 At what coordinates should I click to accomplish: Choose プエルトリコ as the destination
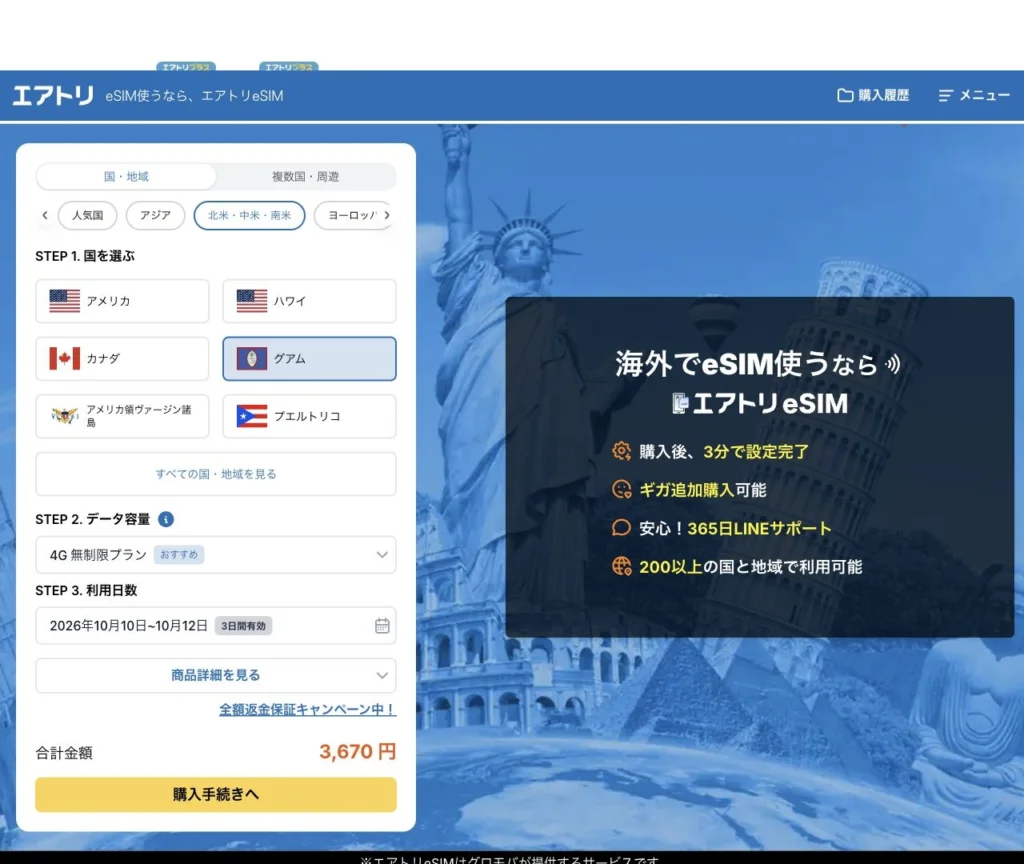(x=310, y=416)
